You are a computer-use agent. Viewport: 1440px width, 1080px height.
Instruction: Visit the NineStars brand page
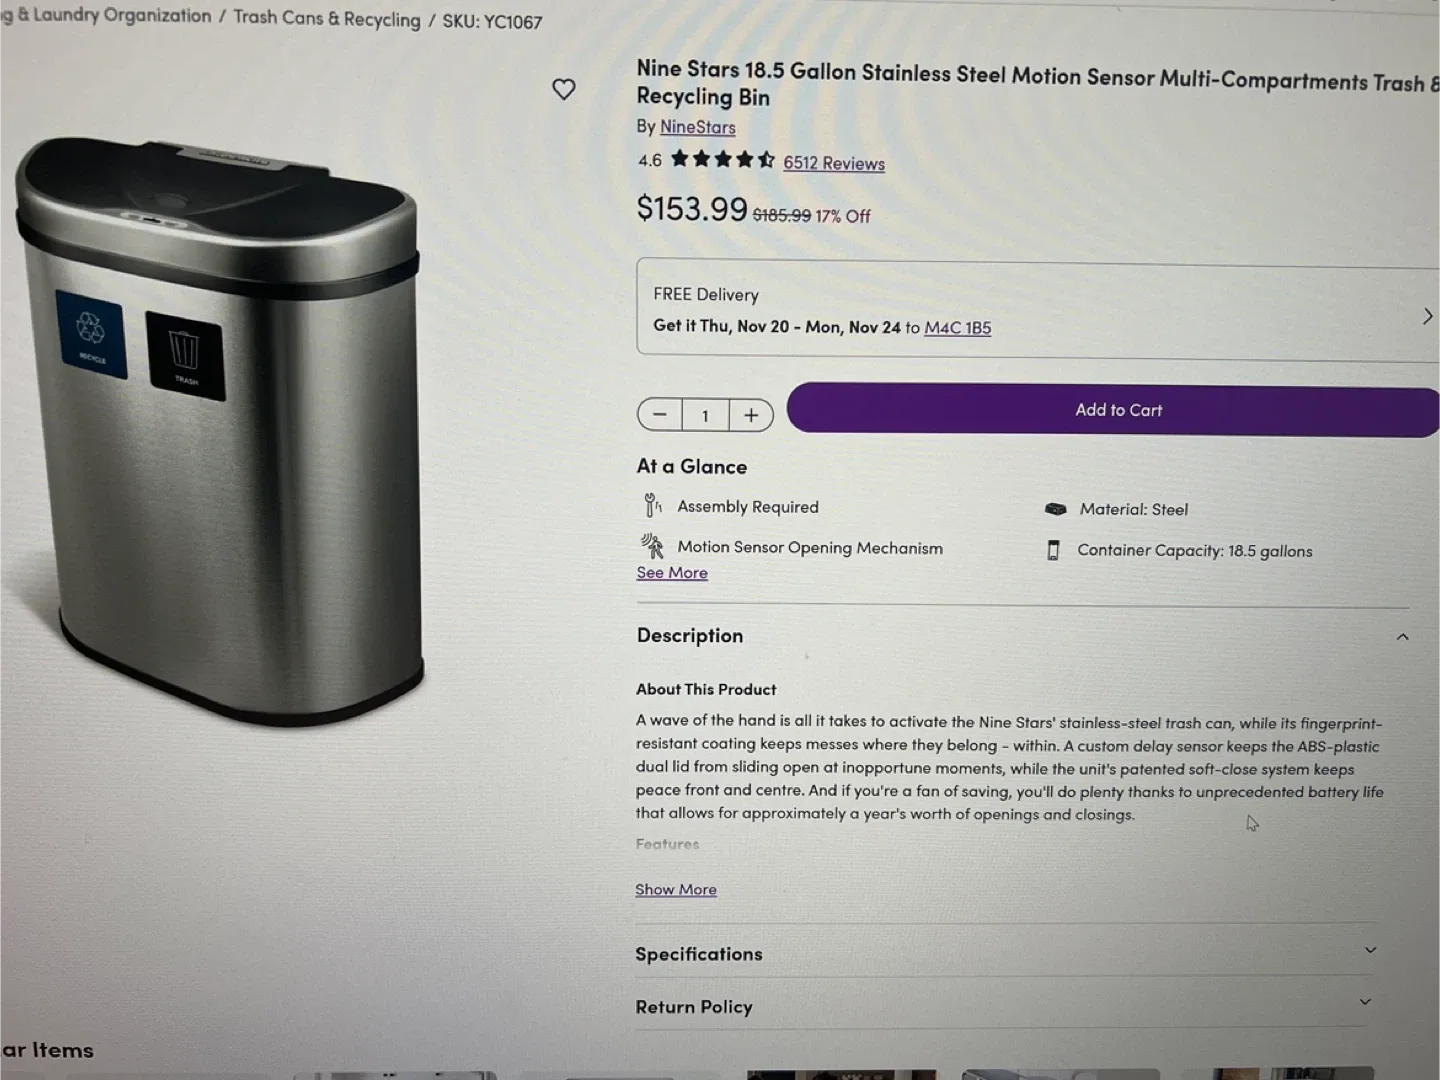[697, 127]
